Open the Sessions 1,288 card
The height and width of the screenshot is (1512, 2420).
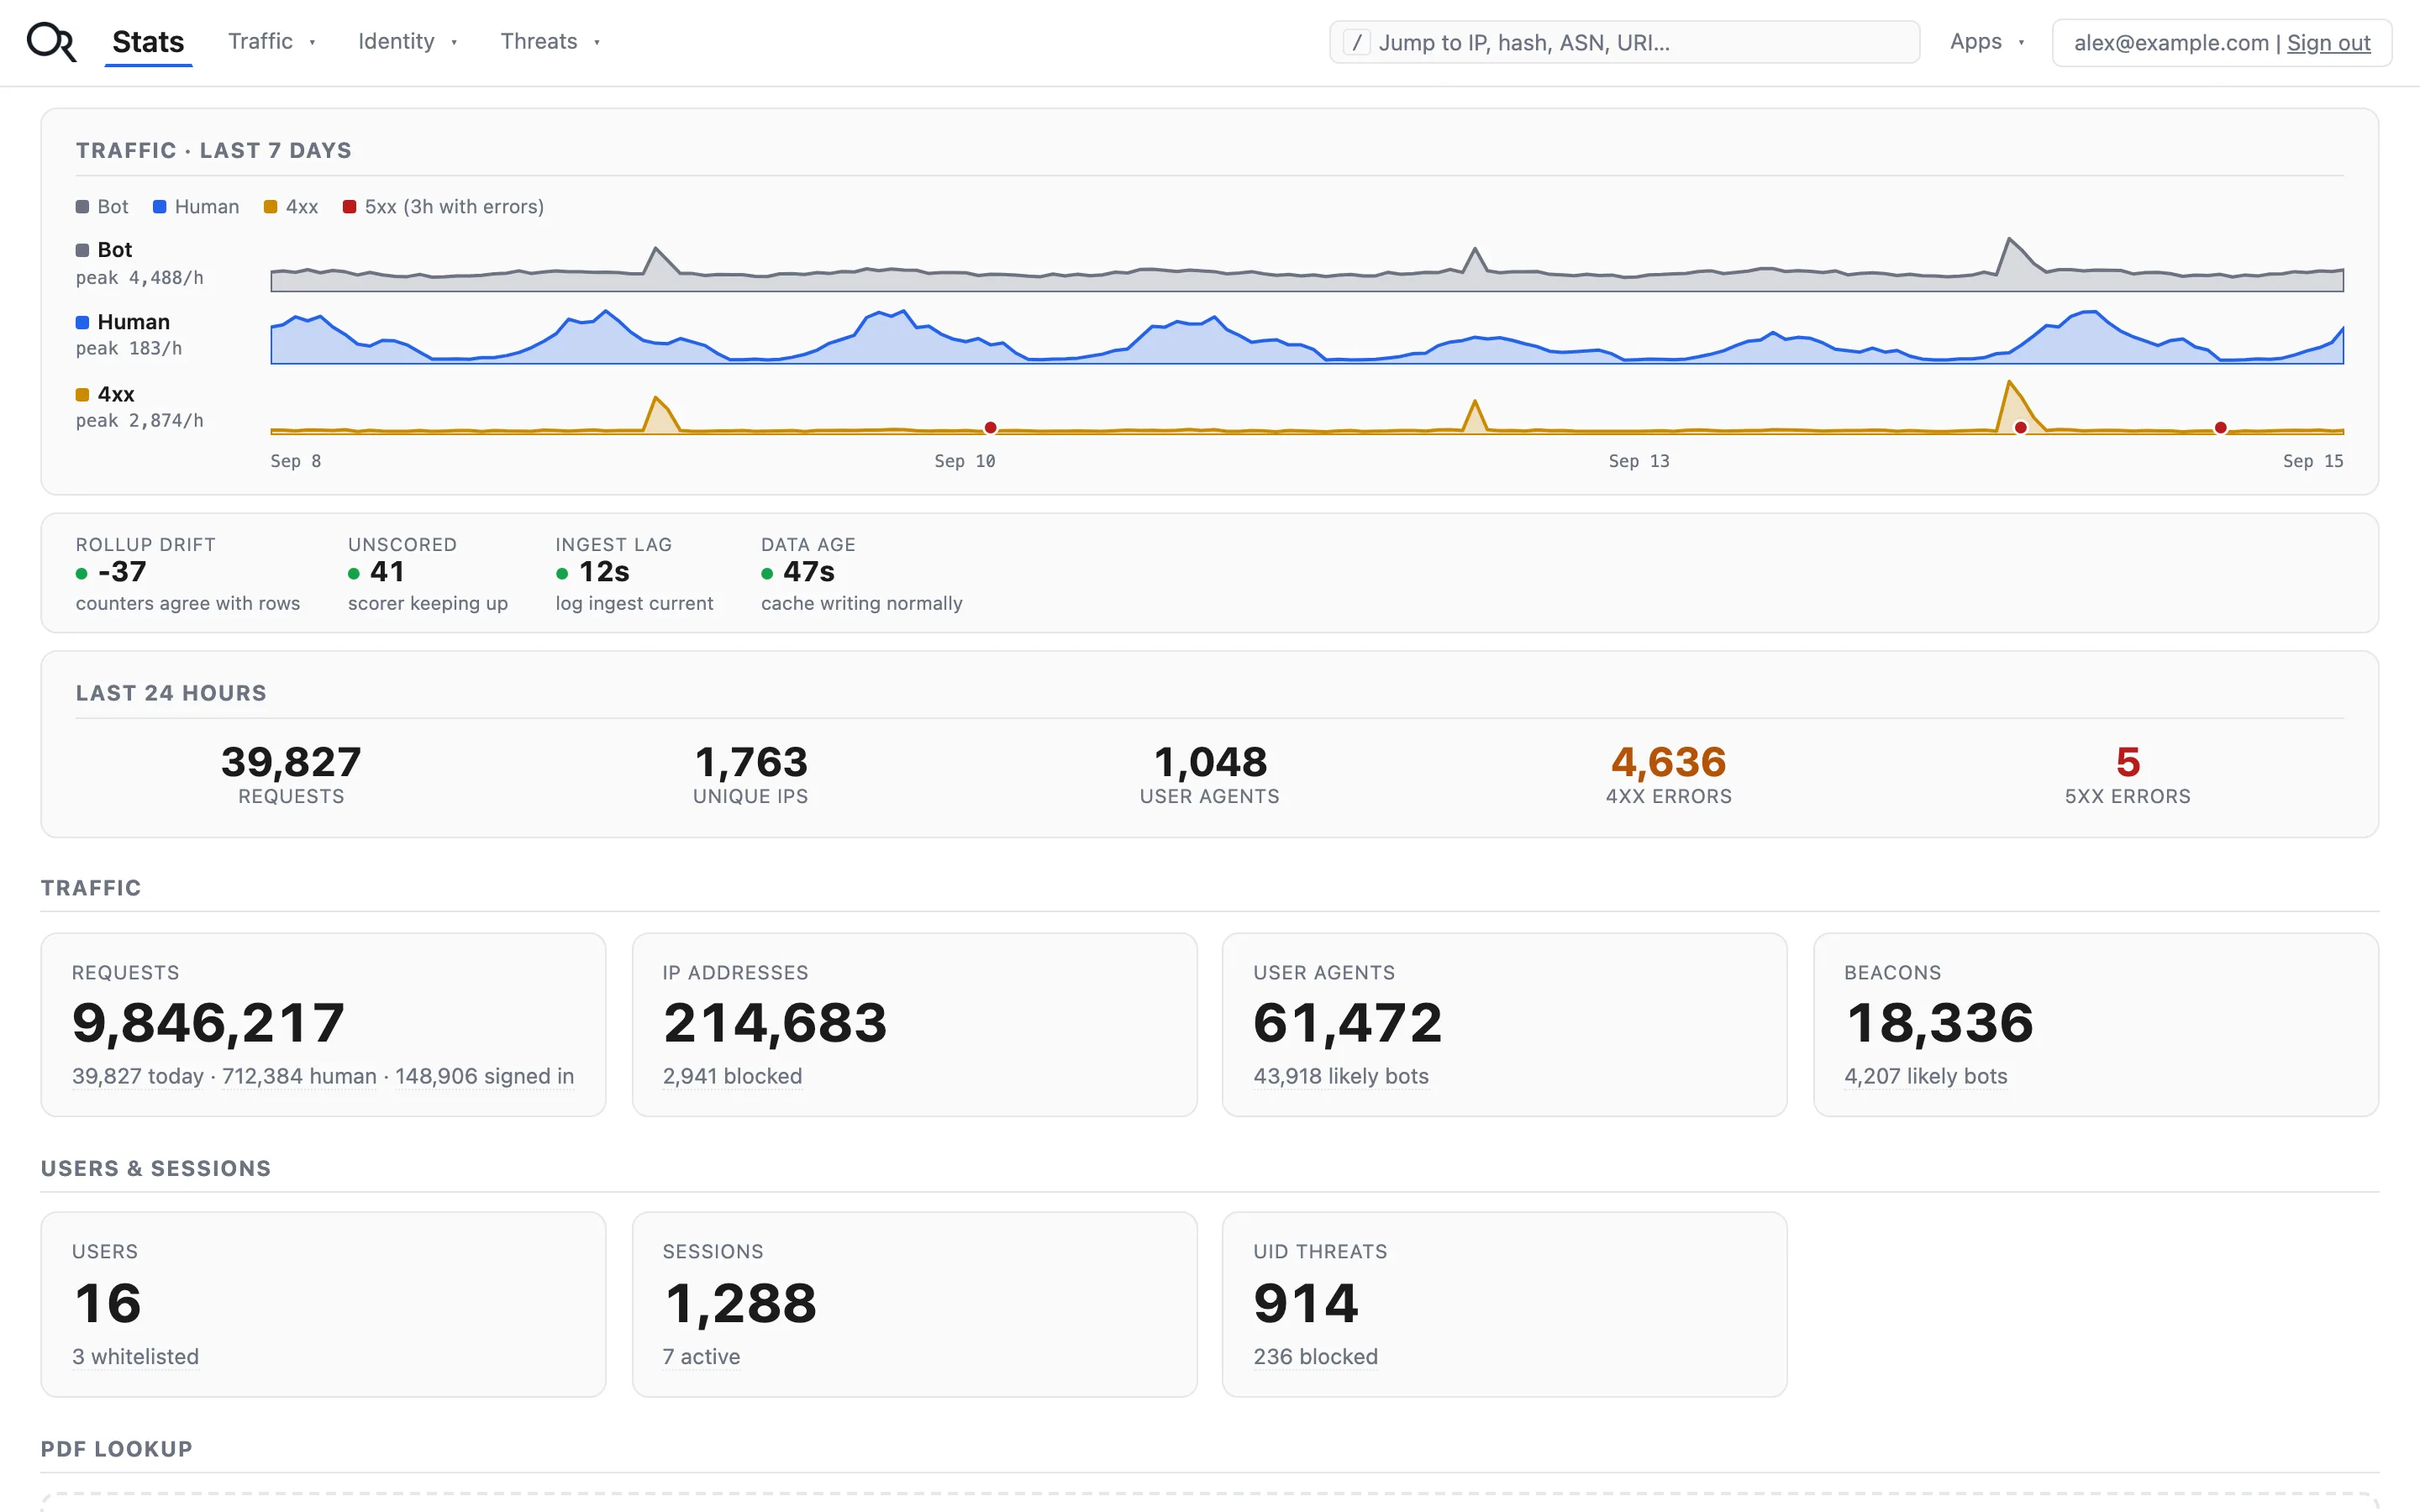[914, 1304]
